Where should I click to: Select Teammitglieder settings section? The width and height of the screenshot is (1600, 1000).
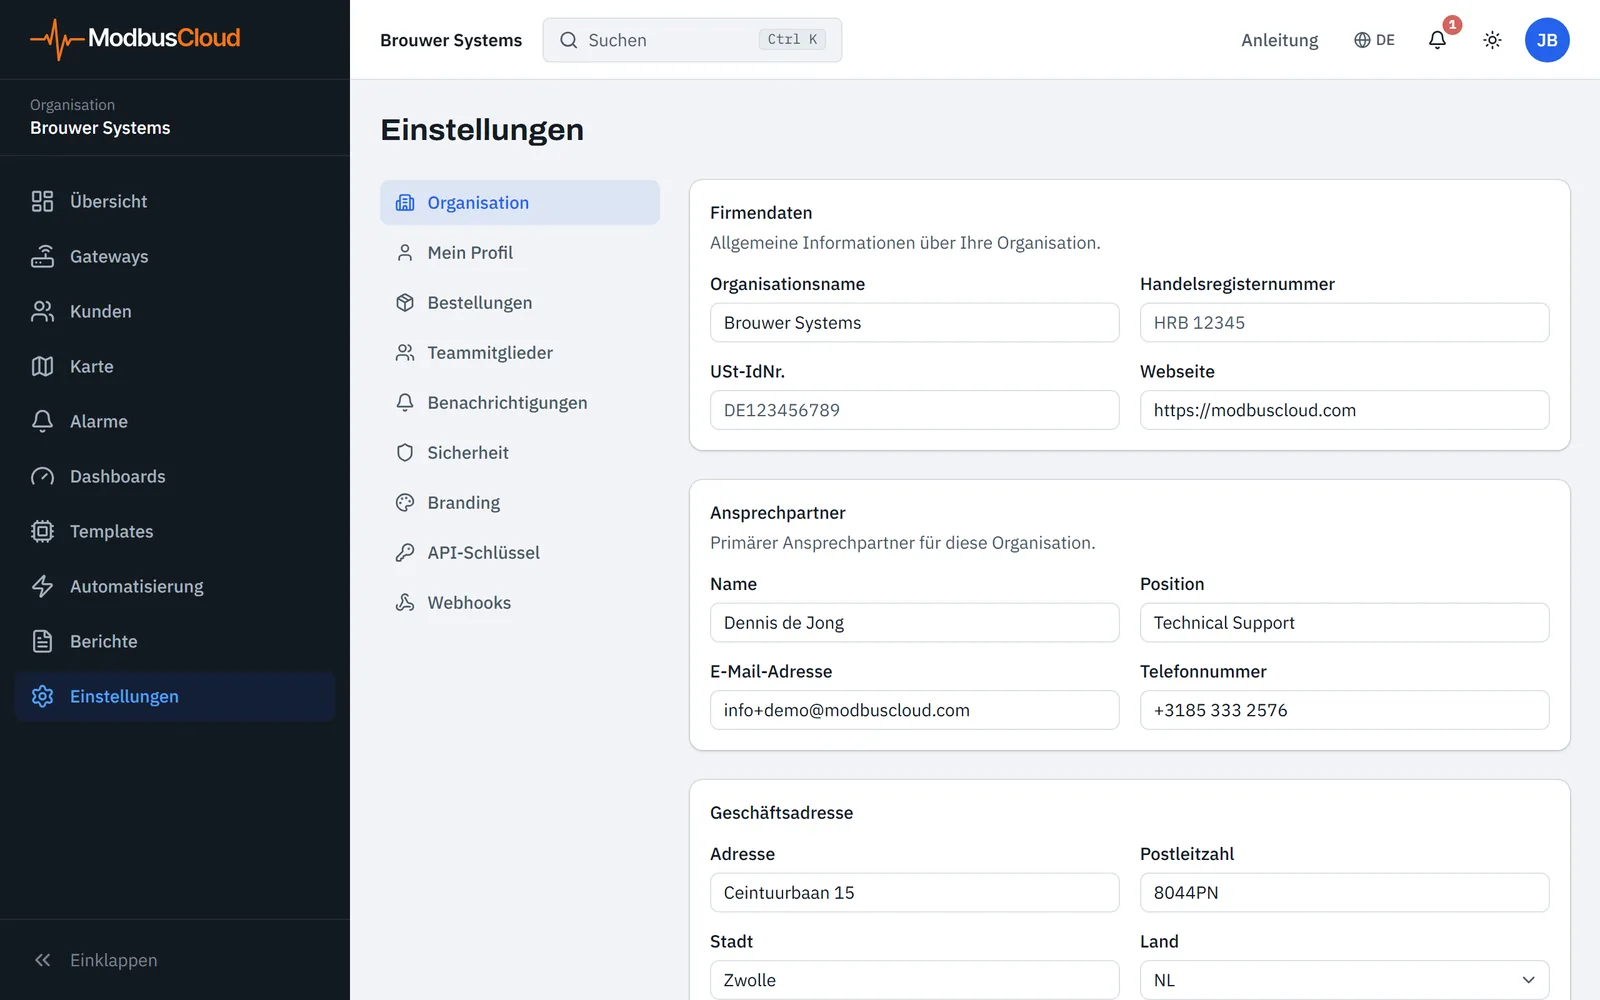click(x=520, y=352)
